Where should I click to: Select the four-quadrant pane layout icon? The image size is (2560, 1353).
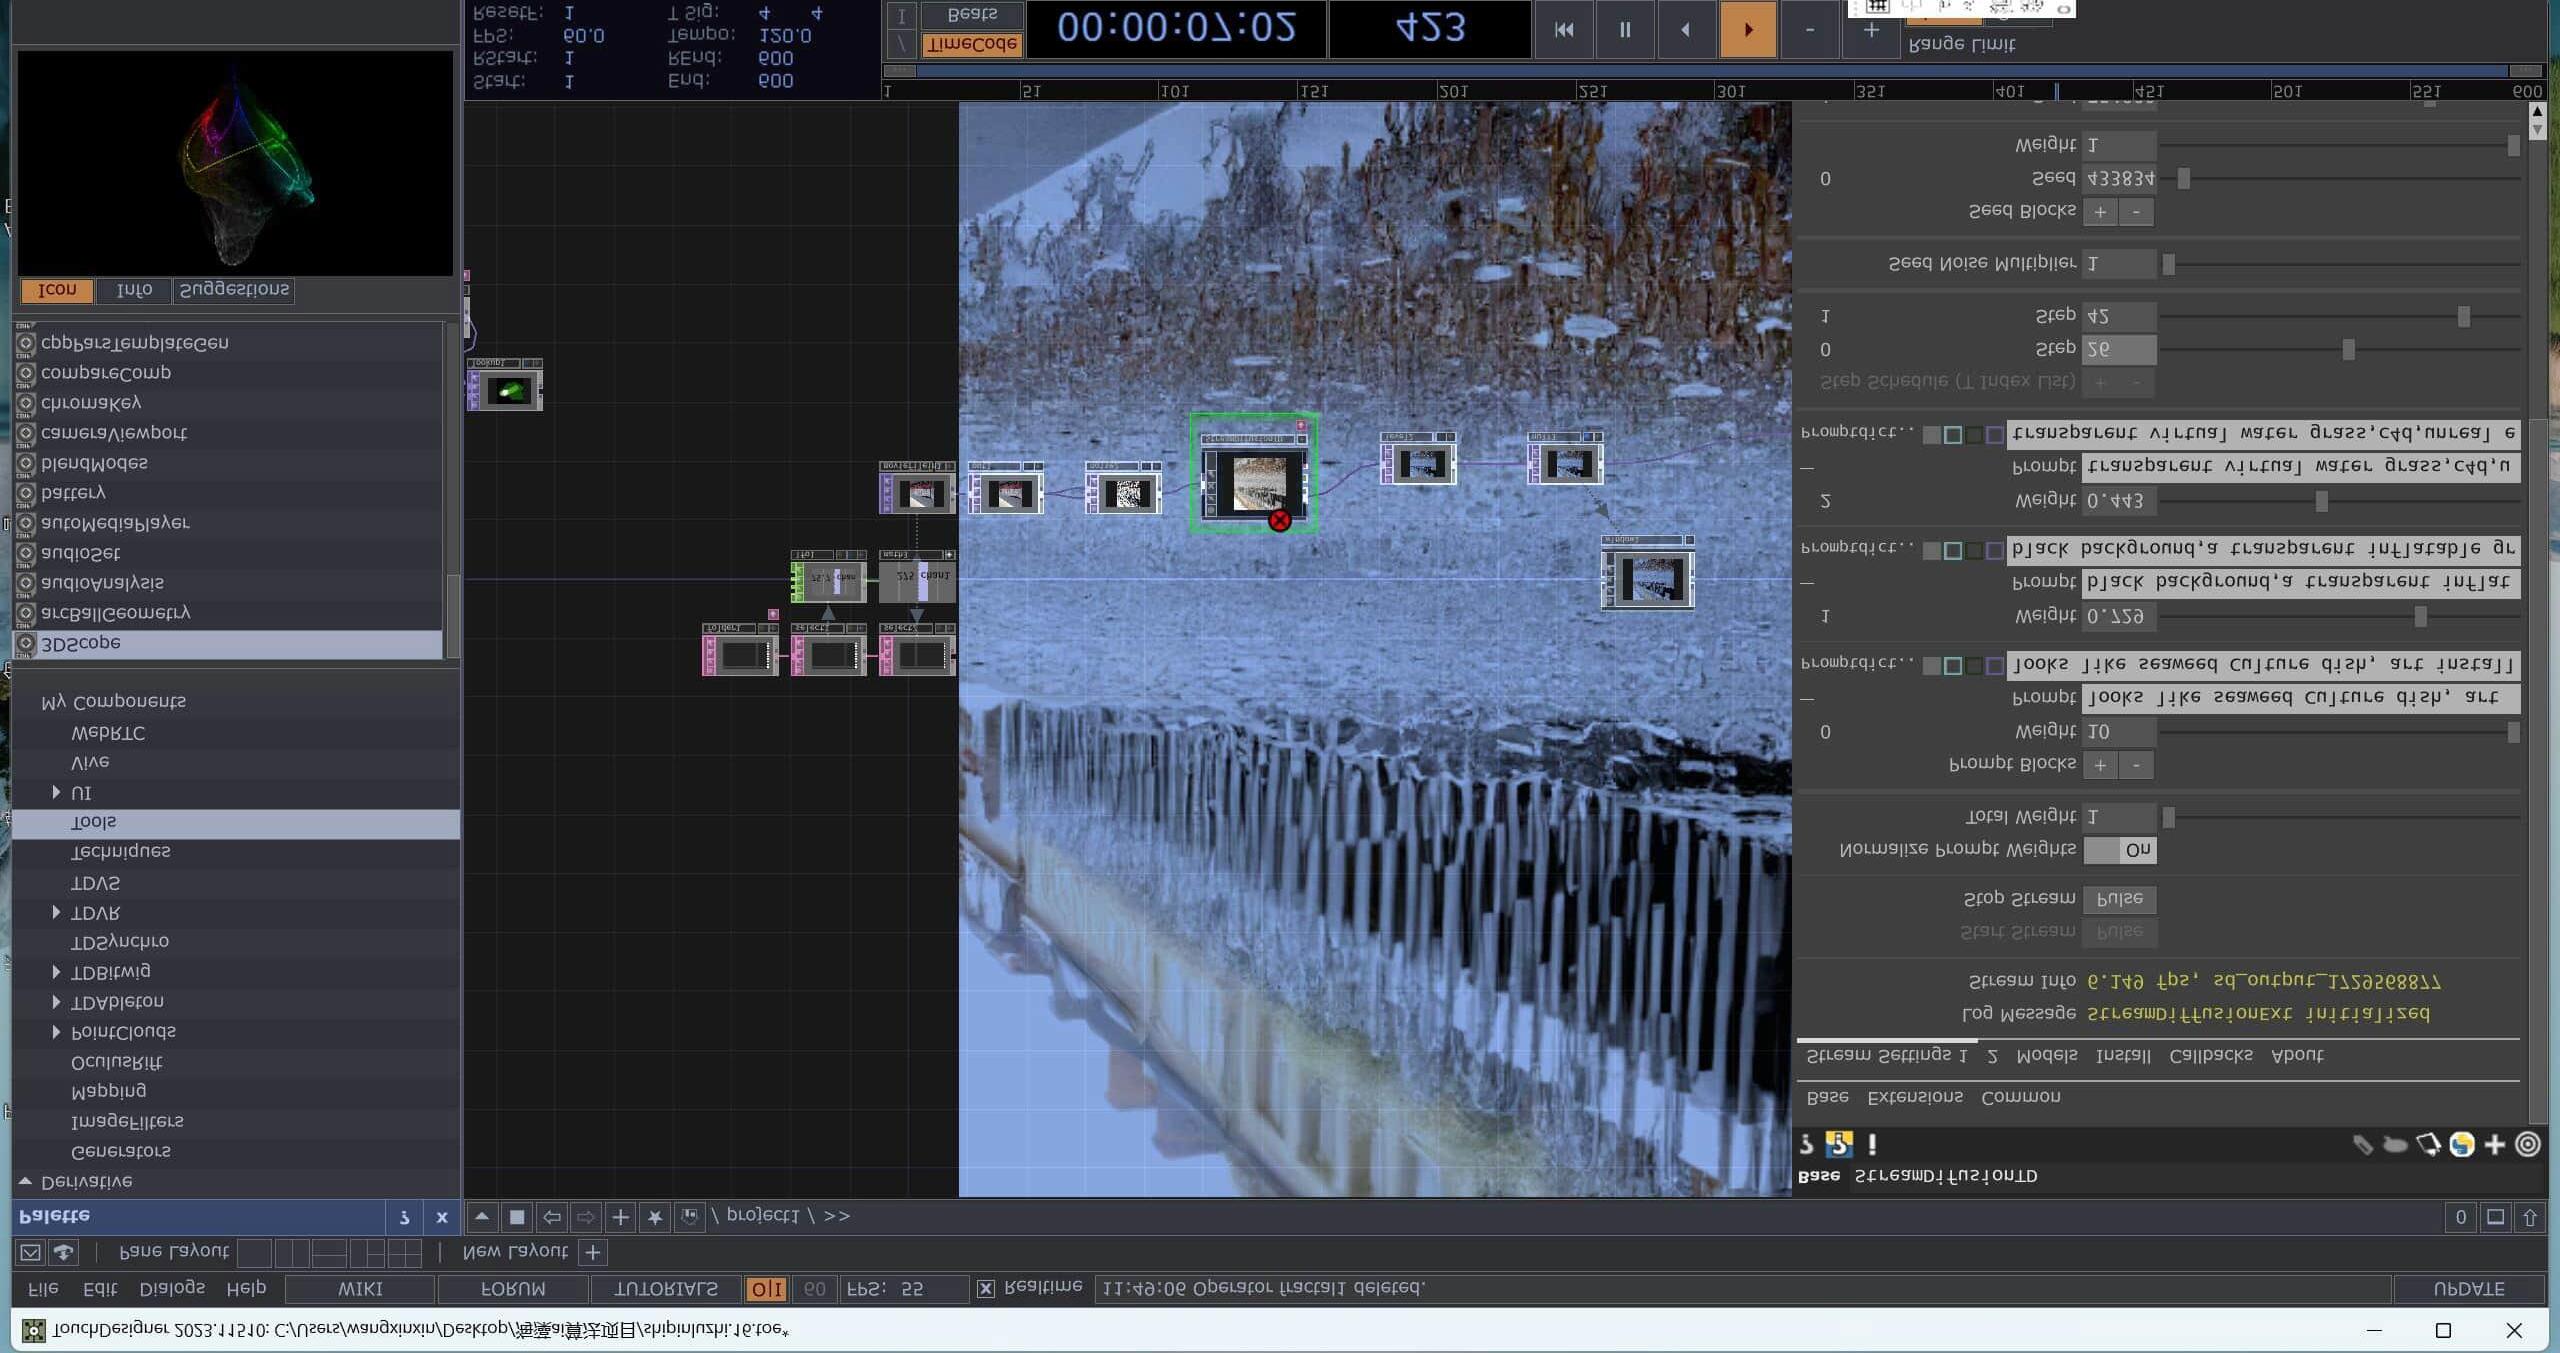point(404,1252)
